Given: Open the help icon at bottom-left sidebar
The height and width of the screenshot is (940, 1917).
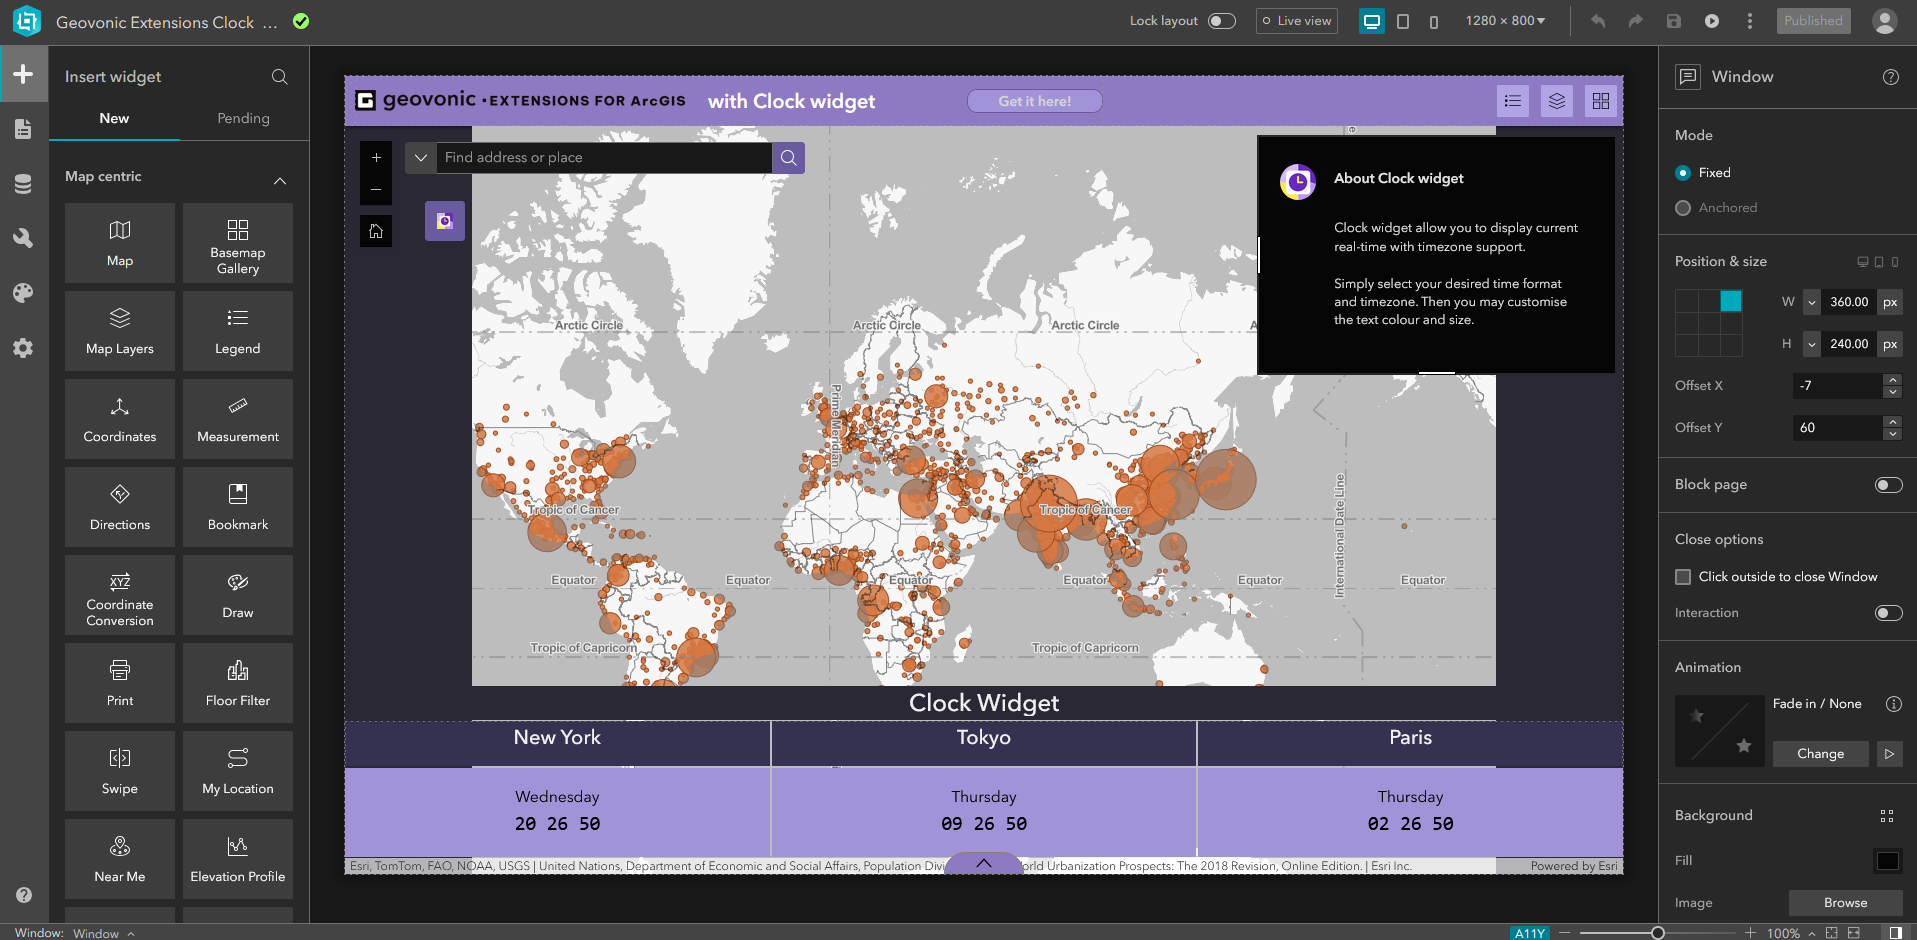Looking at the screenshot, I should (24, 895).
